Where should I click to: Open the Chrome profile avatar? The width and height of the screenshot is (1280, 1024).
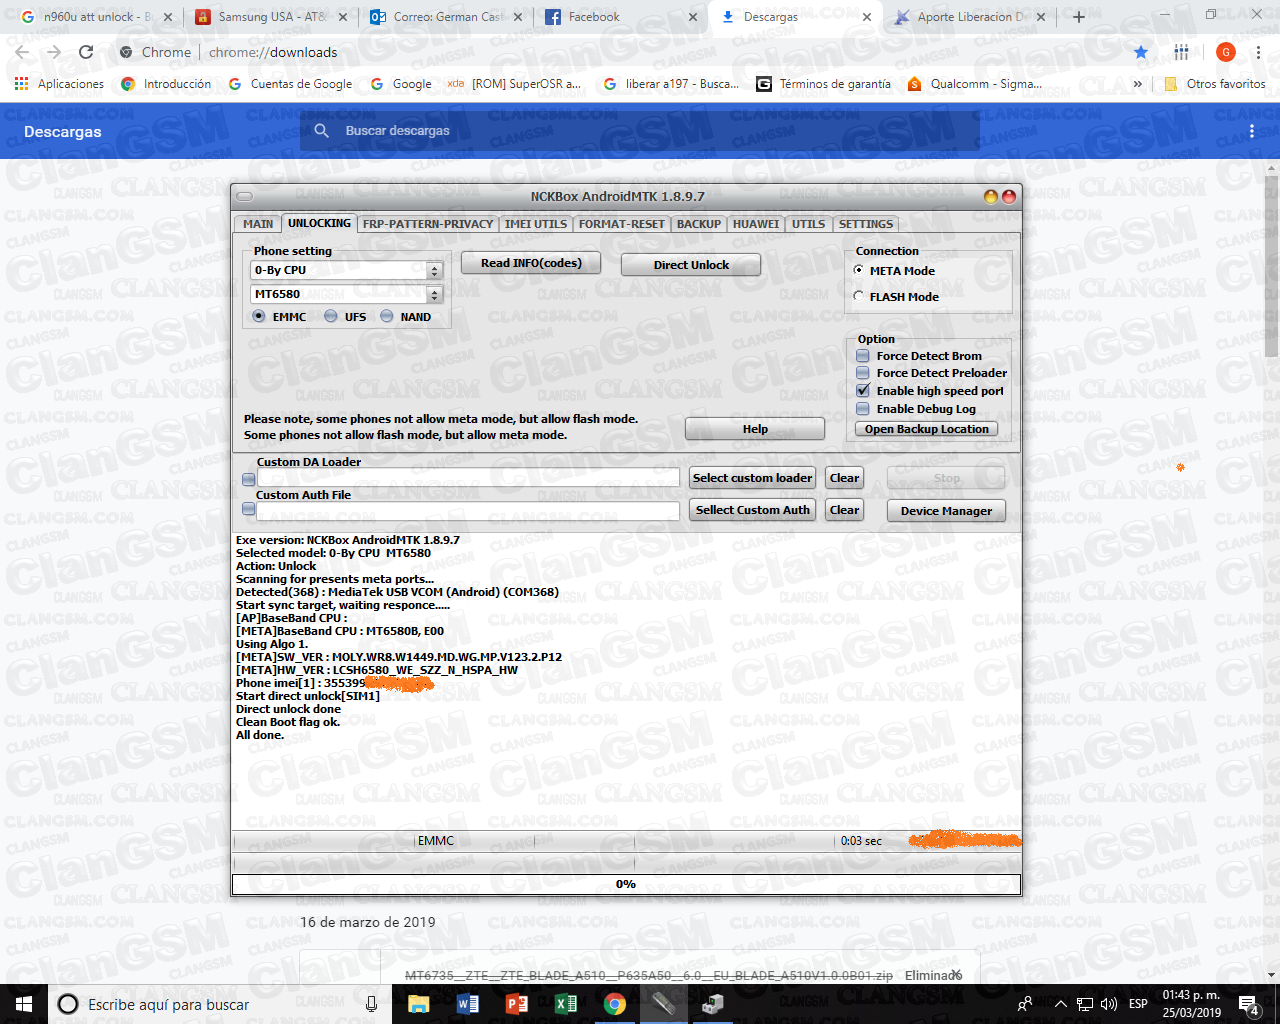[1226, 52]
